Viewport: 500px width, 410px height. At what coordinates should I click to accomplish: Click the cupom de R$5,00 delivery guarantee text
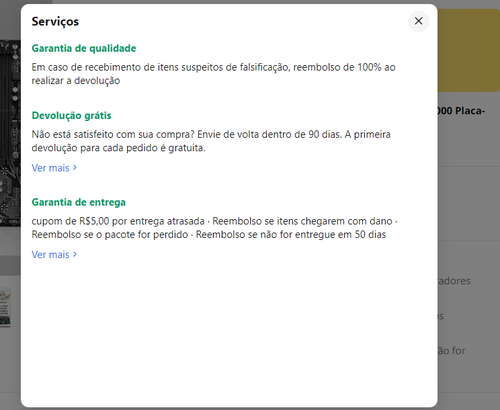point(118,221)
